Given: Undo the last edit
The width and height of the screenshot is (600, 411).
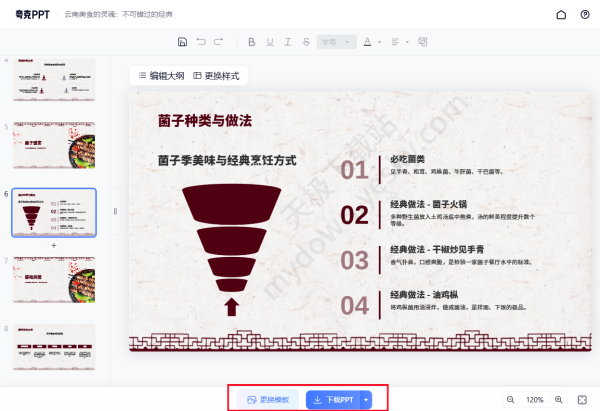Looking at the screenshot, I should pos(200,42).
